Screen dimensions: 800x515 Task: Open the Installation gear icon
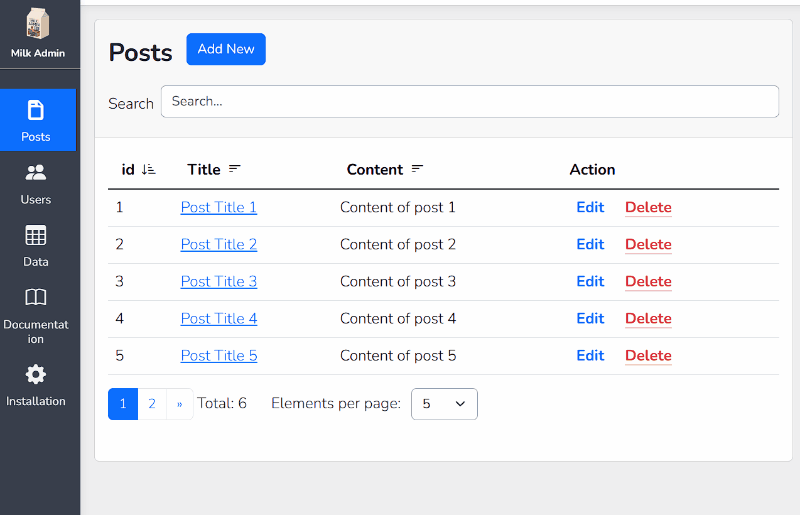click(36, 375)
